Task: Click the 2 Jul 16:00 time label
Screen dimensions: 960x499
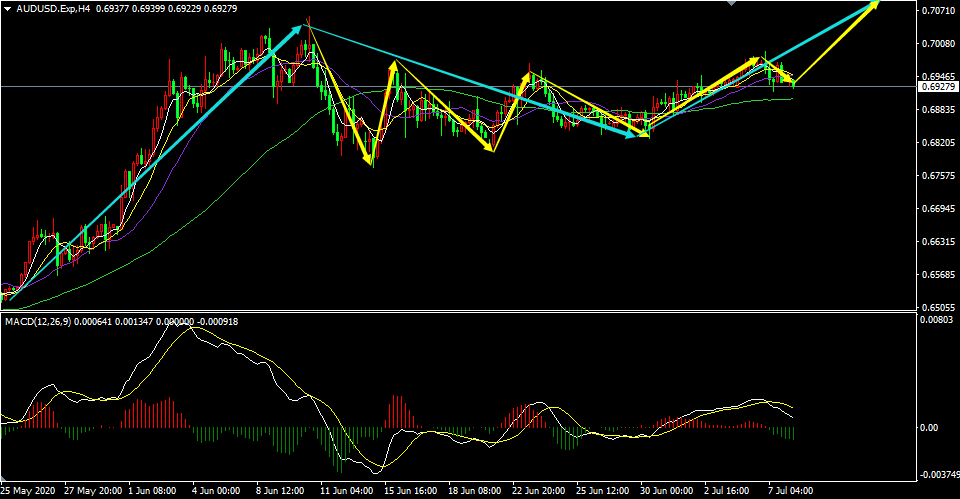Action: click(727, 491)
